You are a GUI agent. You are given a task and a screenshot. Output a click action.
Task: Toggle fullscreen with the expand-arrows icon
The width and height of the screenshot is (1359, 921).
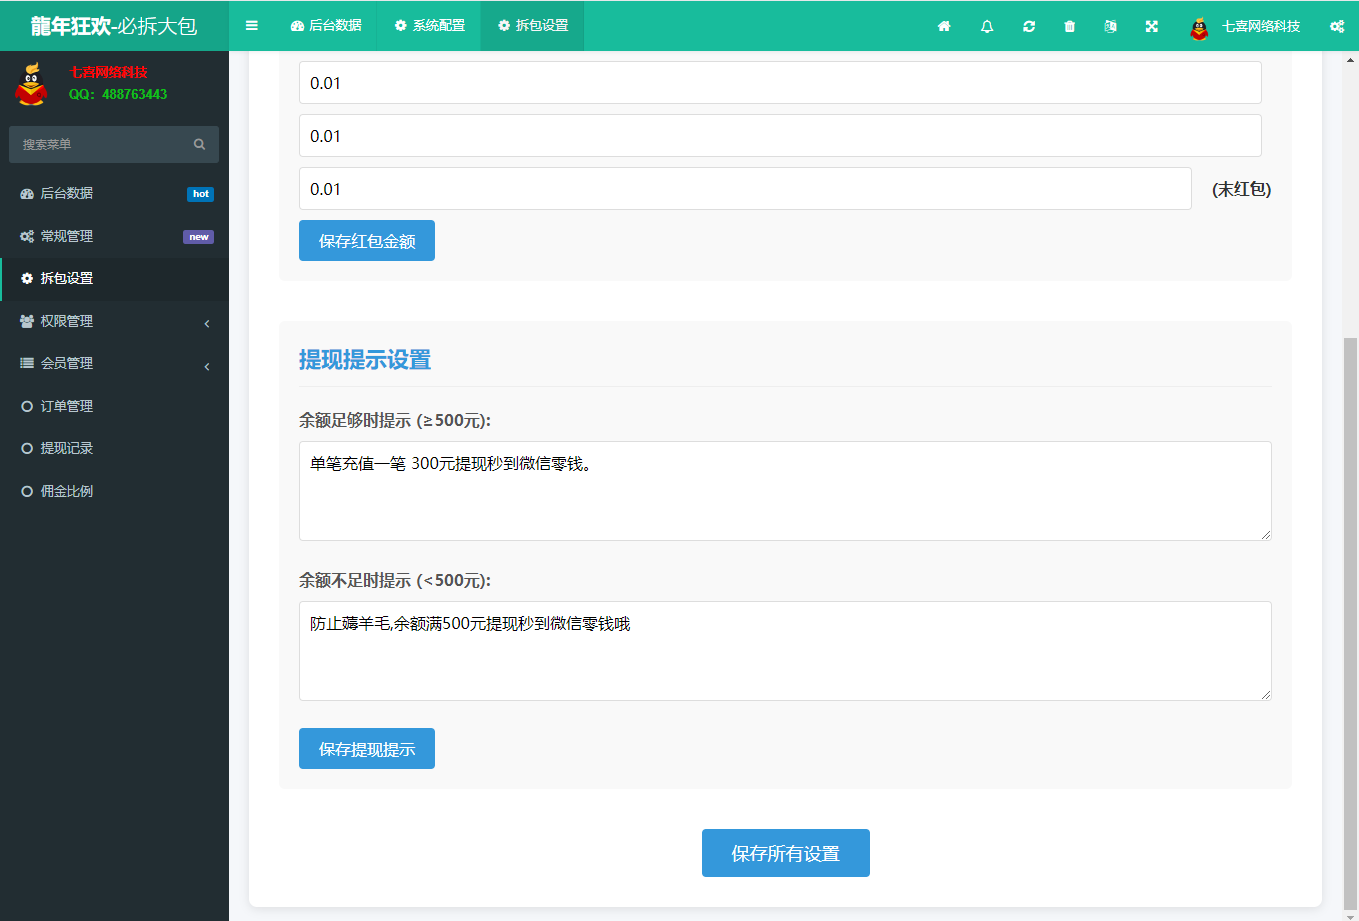tap(1152, 26)
